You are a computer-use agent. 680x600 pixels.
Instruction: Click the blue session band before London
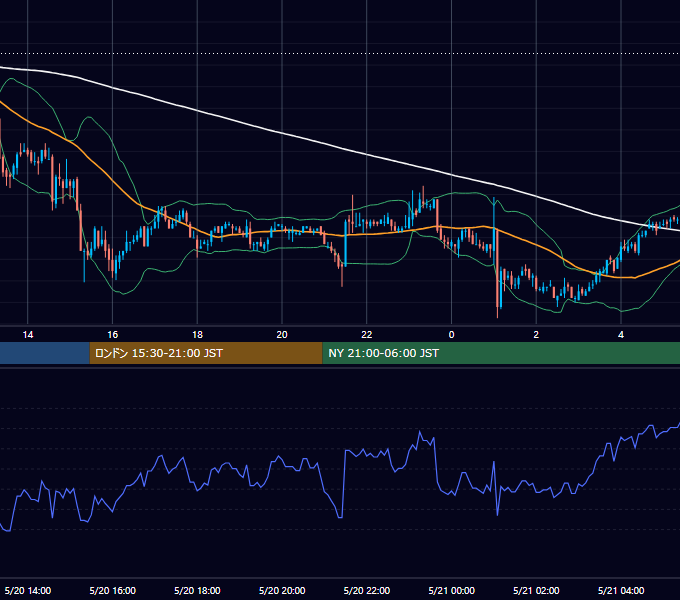45,353
